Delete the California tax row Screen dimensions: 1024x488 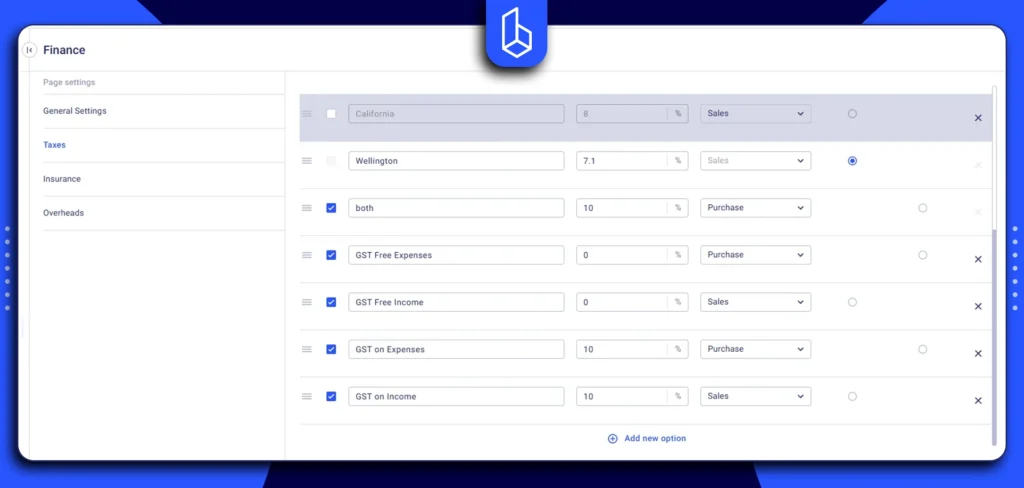coord(977,118)
